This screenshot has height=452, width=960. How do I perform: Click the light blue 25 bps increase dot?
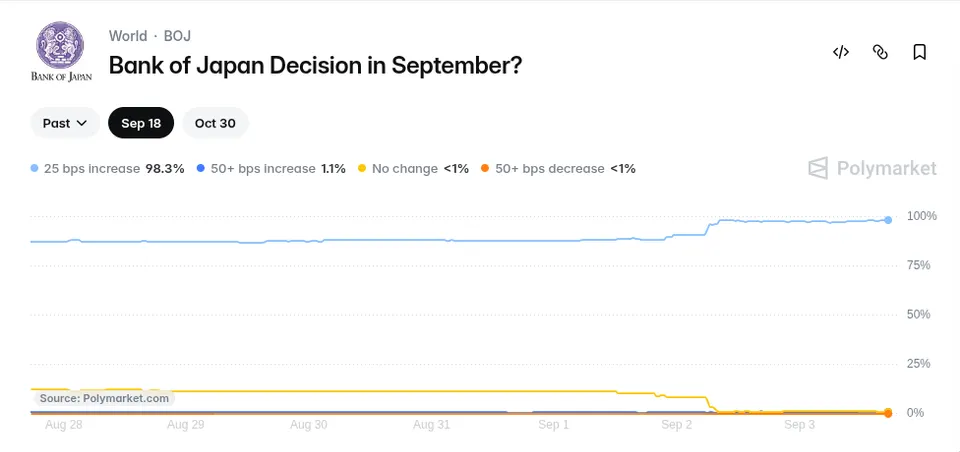(34, 168)
